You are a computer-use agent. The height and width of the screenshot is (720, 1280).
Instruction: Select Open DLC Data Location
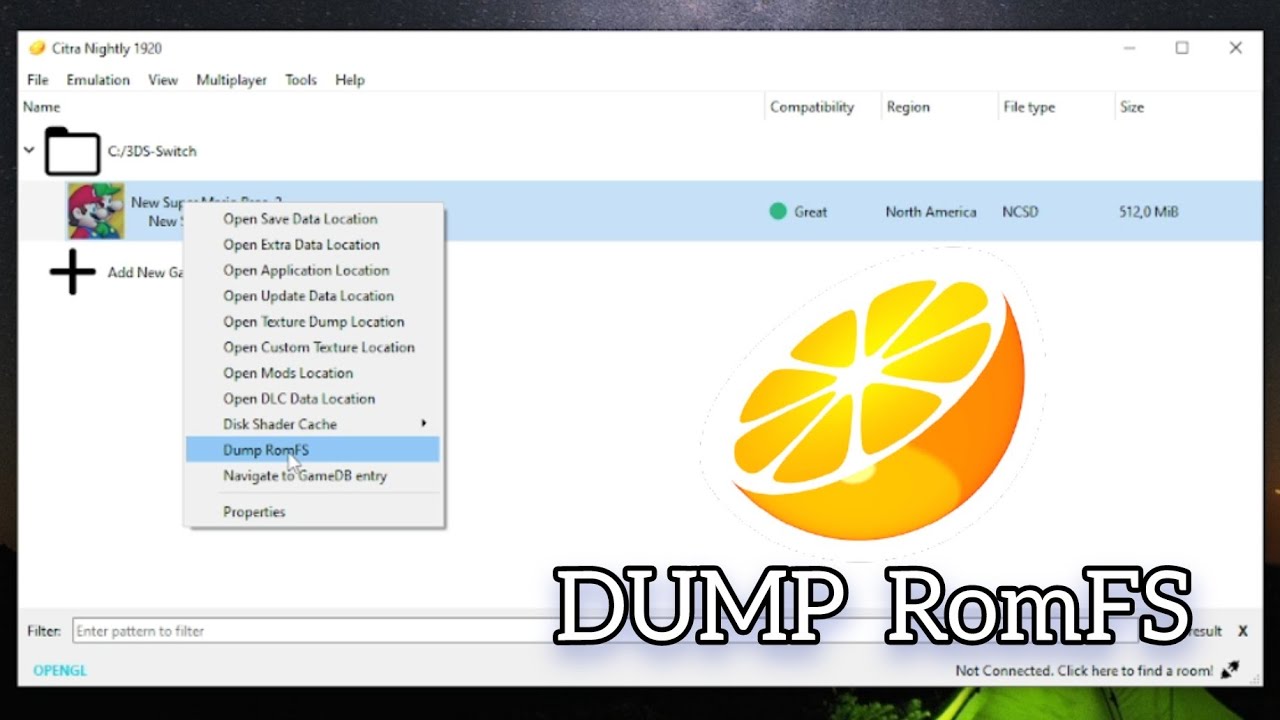[312, 398]
